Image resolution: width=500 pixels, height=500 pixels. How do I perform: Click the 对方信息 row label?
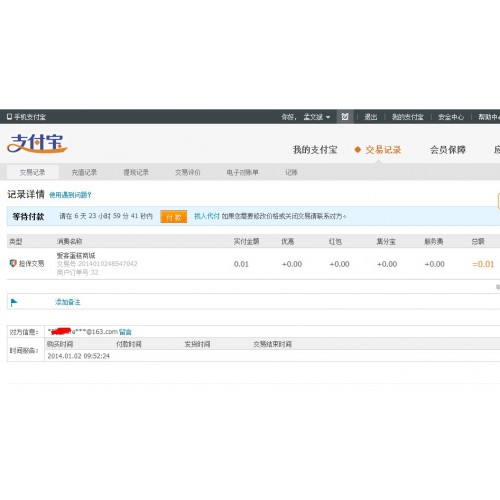pyautogui.click(x=24, y=332)
